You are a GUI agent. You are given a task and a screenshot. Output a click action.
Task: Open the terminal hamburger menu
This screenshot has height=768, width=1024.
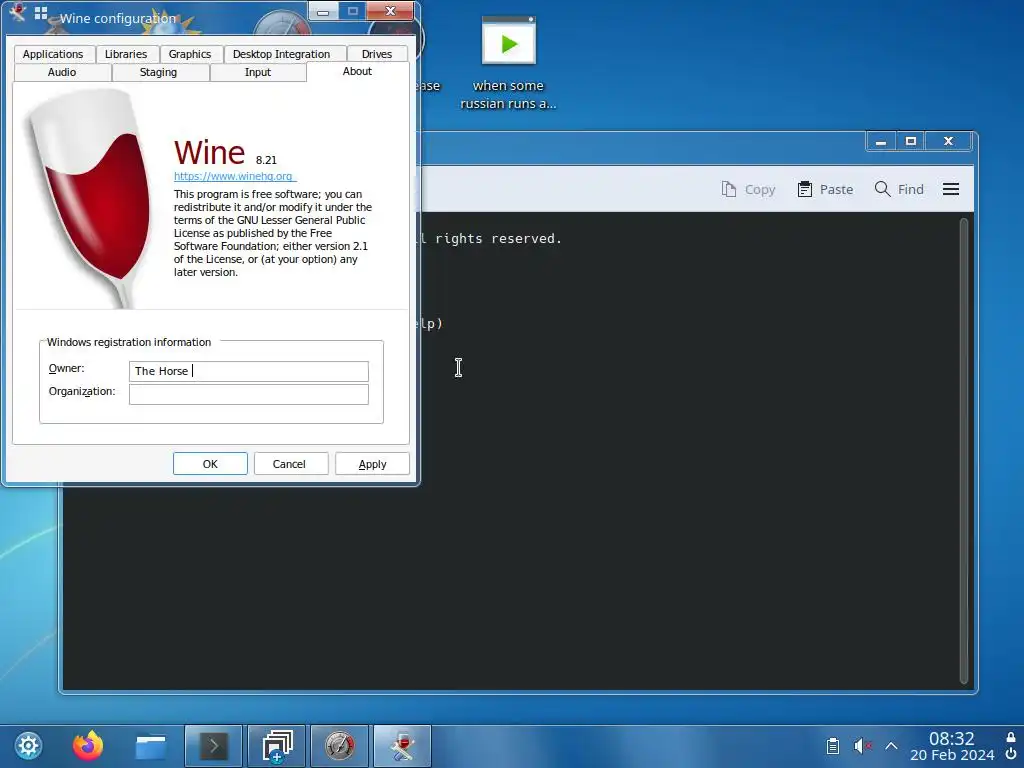[951, 189]
